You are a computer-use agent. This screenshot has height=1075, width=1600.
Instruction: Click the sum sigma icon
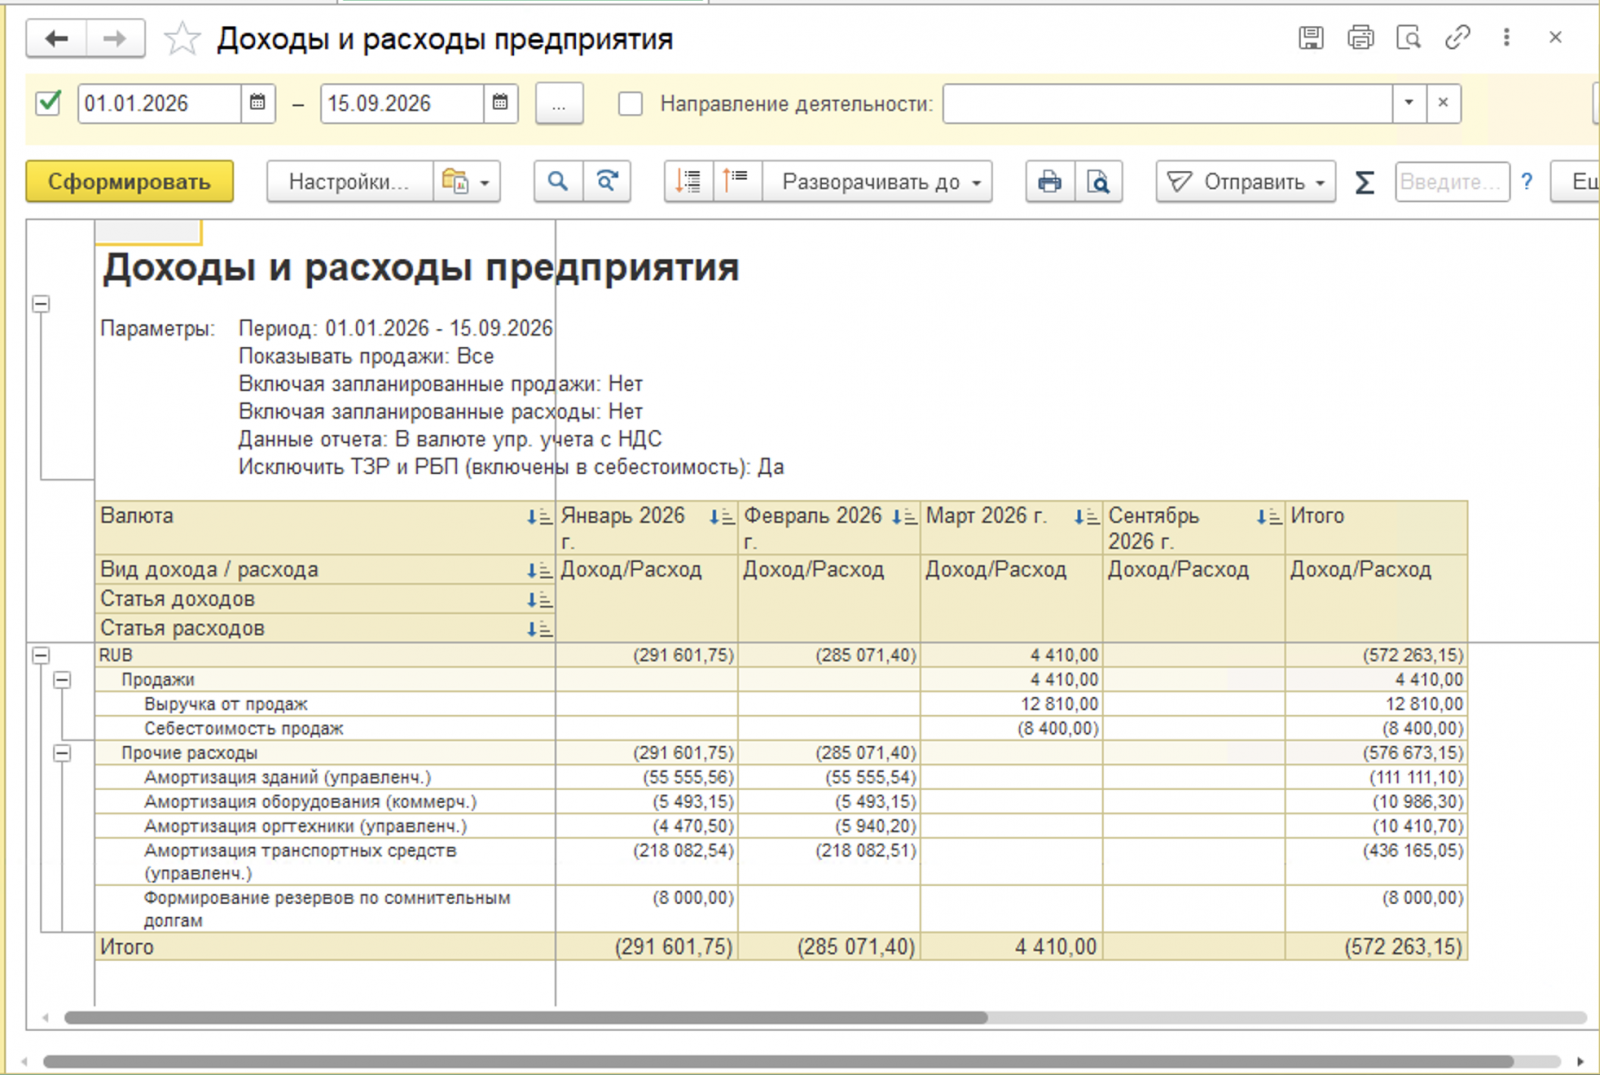tap(1364, 182)
